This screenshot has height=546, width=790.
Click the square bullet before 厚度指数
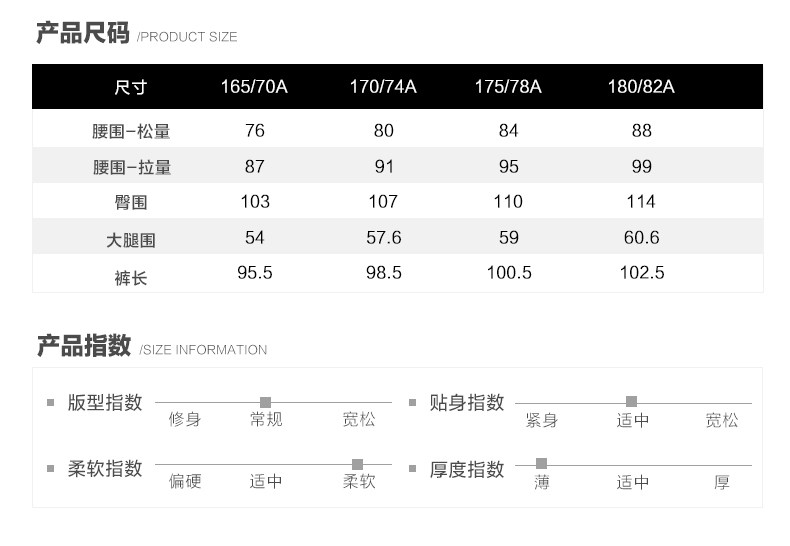click(x=412, y=469)
